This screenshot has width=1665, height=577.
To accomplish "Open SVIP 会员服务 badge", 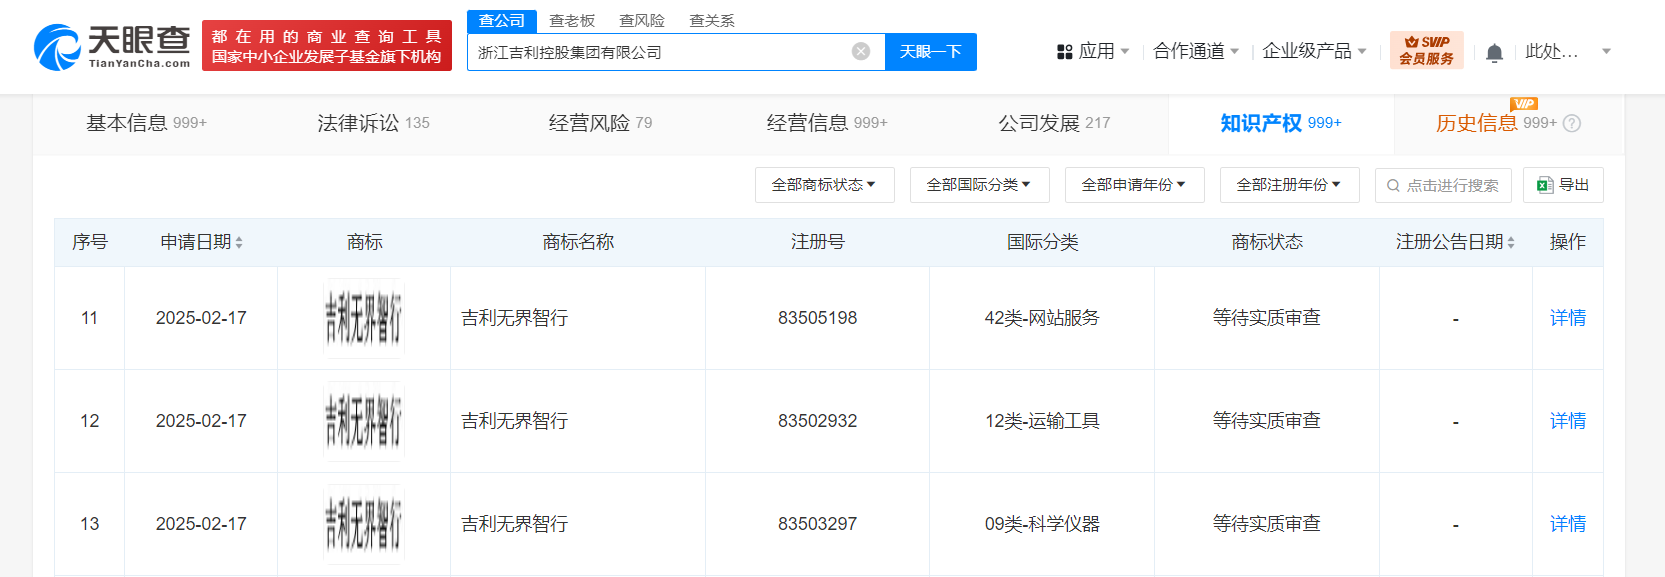I will [x=1426, y=51].
